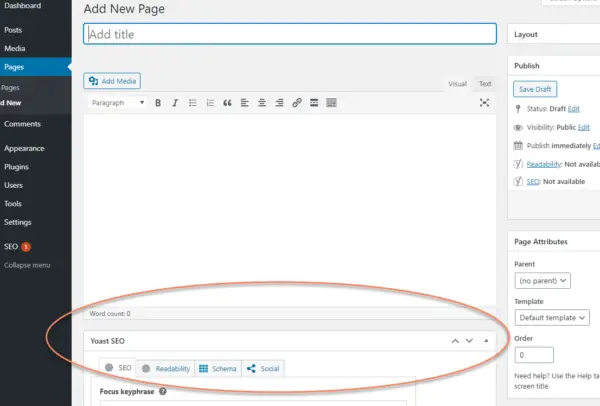This screenshot has height=406, width=600.
Task: Click the Save Draft button
Action: [535, 89]
